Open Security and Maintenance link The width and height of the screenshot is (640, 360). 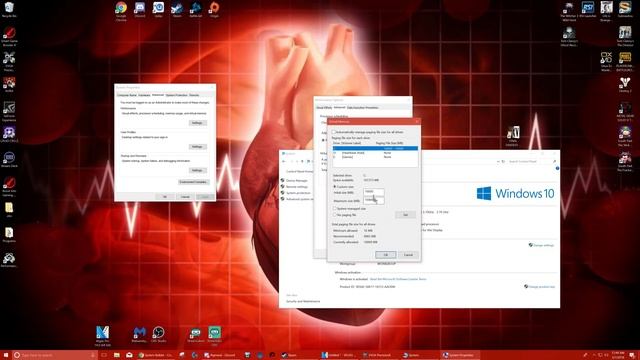coord(303,301)
